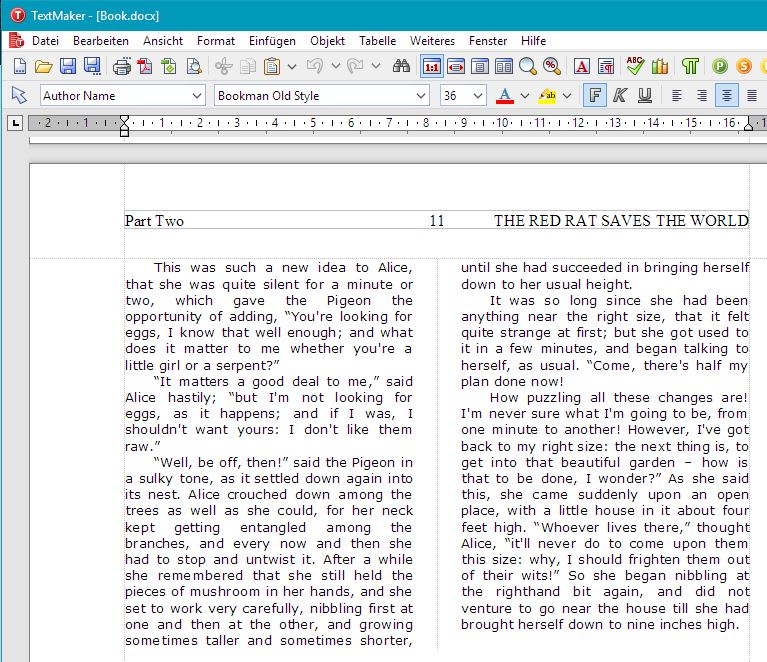Click the header title 'THE RED RAT SAVES THE WORLD'
The width and height of the screenshot is (767, 662).
pyautogui.click(x=621, y=220)
